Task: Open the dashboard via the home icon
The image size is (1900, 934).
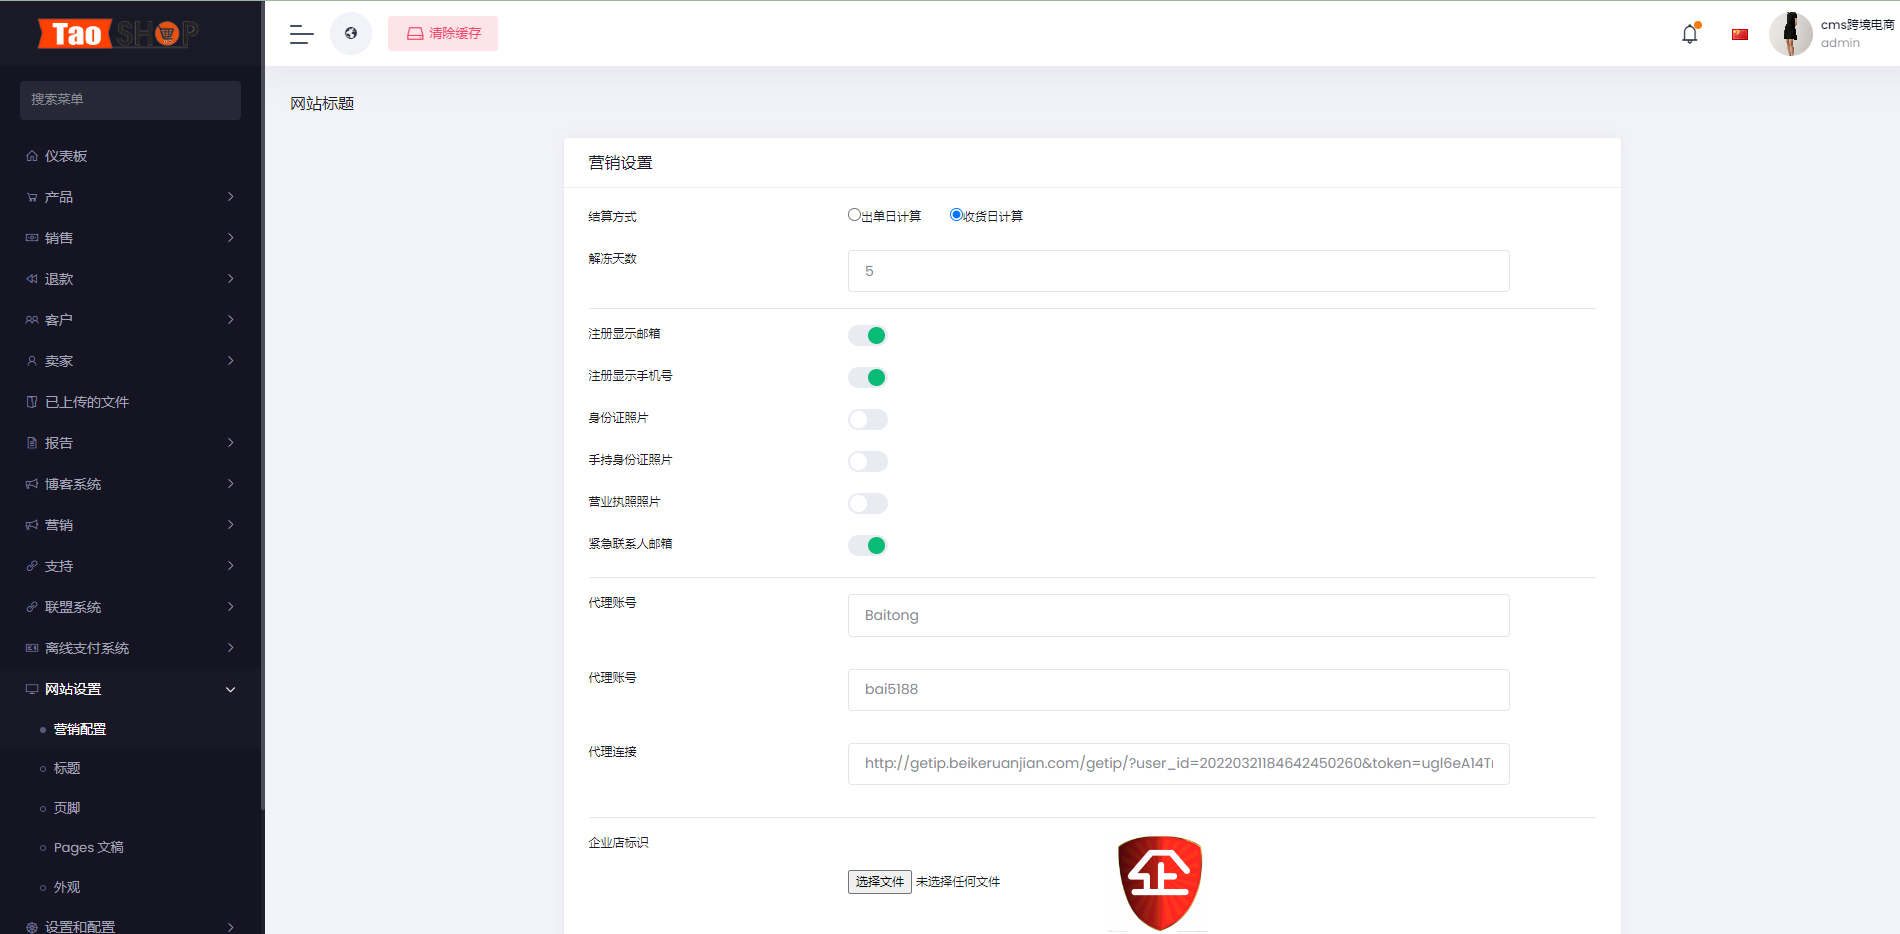Action: click(32, 156)
